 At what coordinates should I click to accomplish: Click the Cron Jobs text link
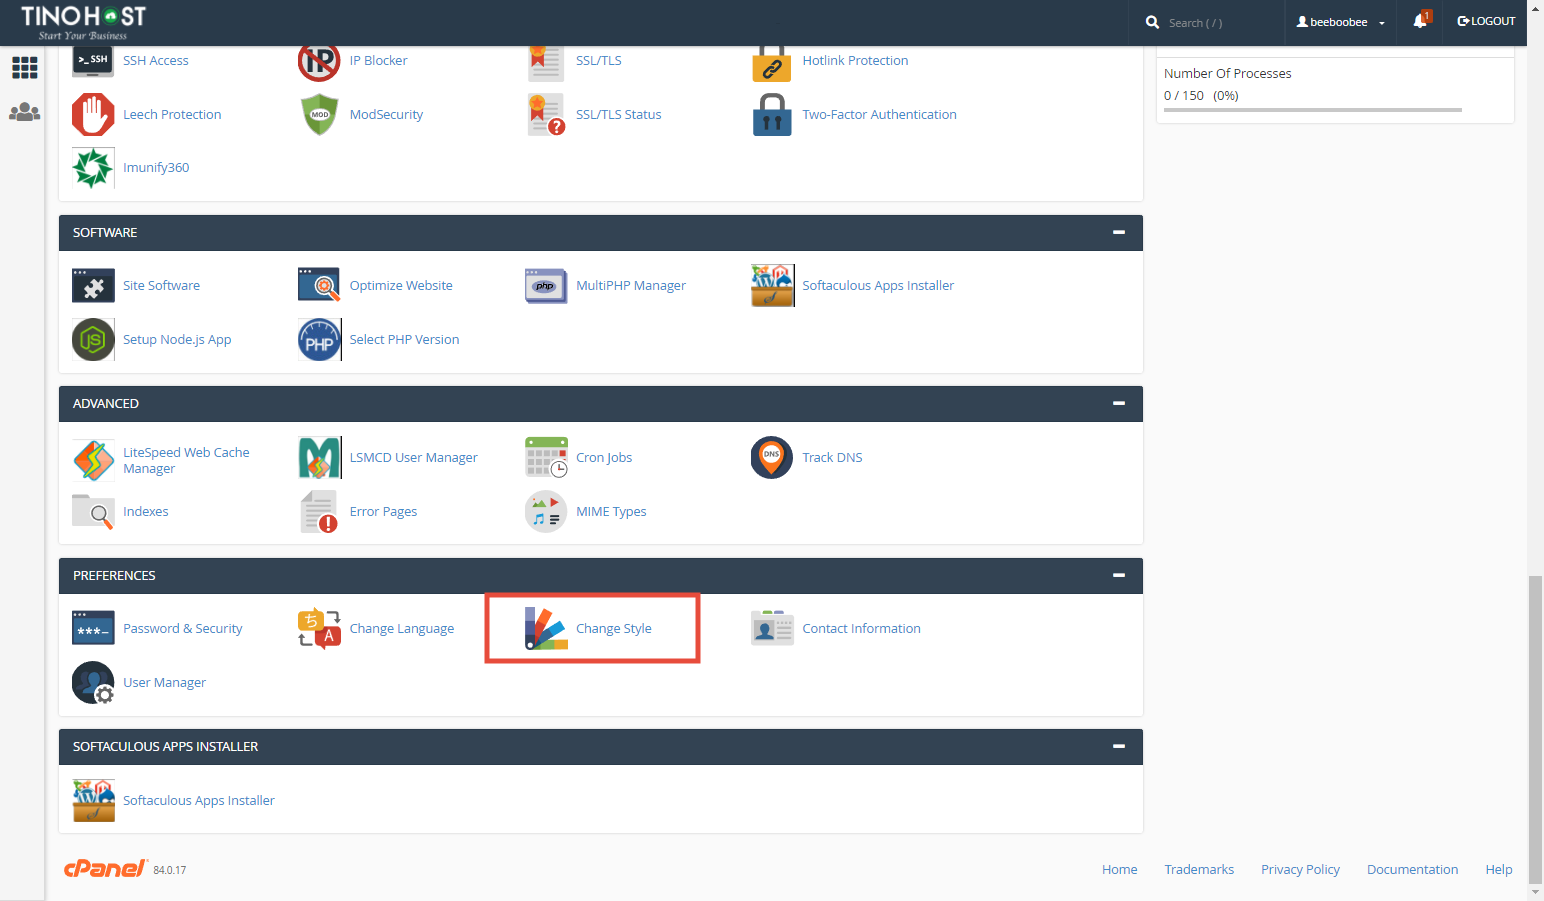[x=604, y=458]
